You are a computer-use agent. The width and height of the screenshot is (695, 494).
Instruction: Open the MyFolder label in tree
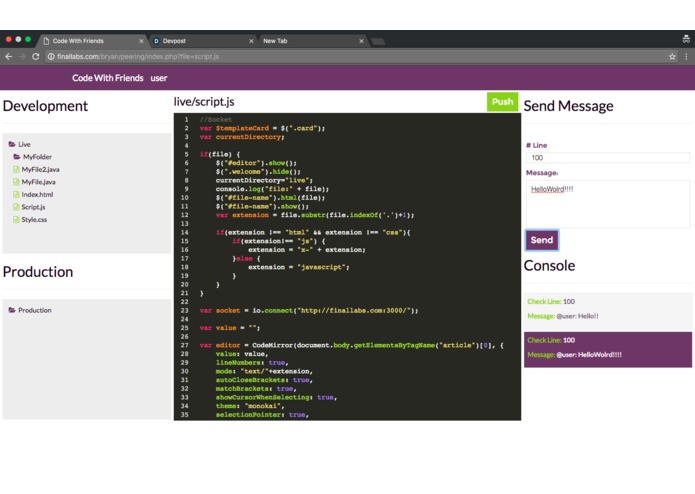(37, 157)
